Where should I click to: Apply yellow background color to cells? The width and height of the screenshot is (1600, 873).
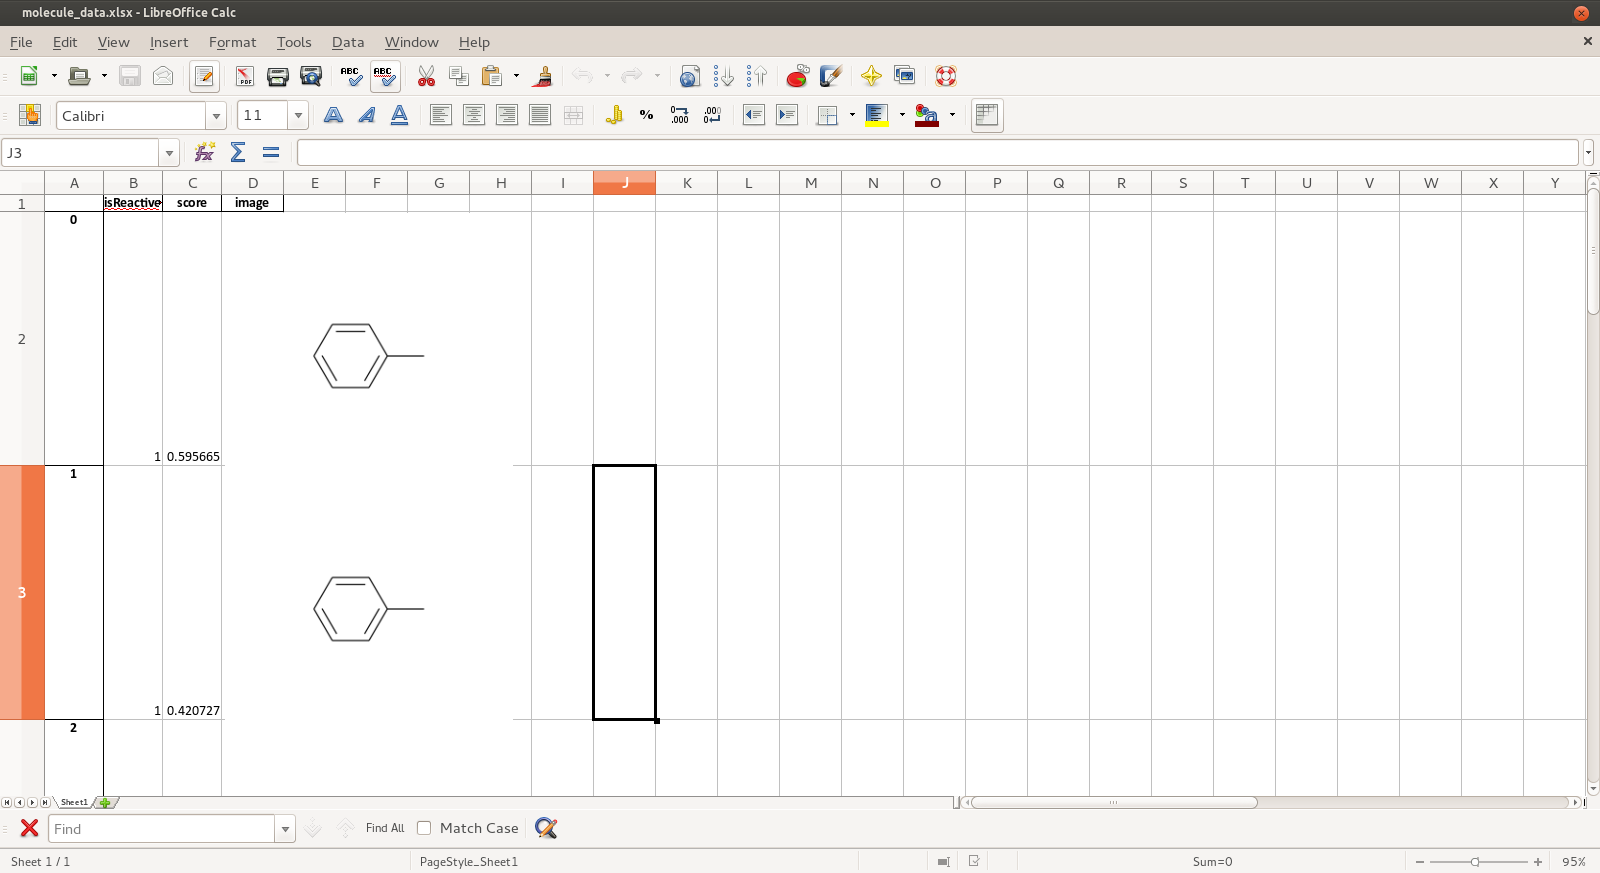point(877,115)
